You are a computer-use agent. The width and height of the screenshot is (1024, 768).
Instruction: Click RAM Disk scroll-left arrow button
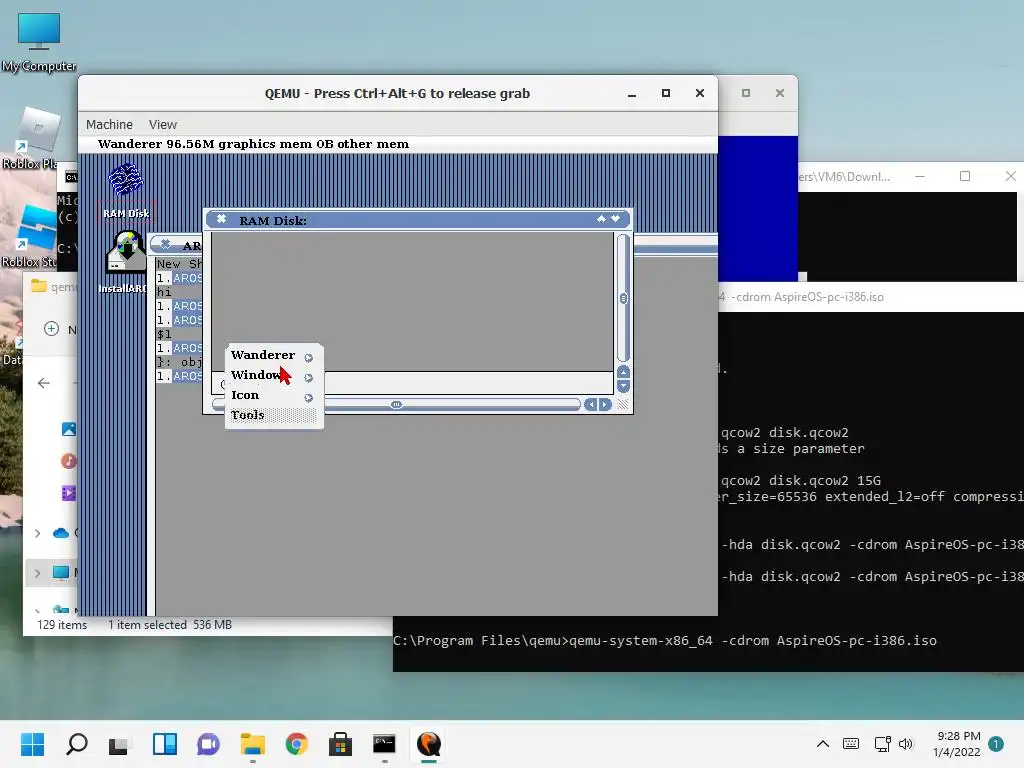590,405
